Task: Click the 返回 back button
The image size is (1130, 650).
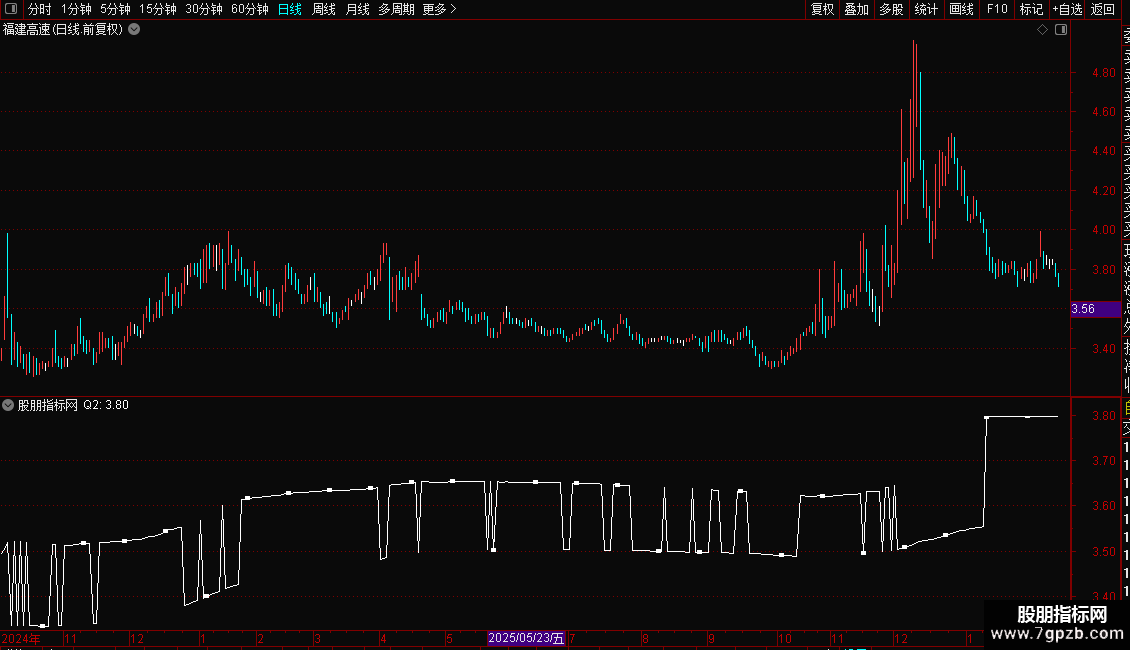Action: [x=1103, y=9]
